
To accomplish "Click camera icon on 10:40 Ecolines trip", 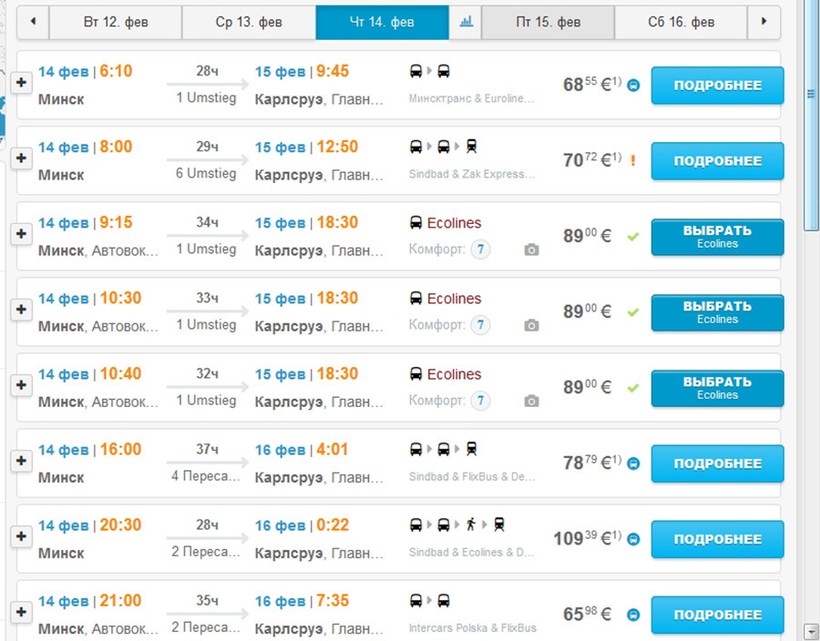I will click(531, 401).
